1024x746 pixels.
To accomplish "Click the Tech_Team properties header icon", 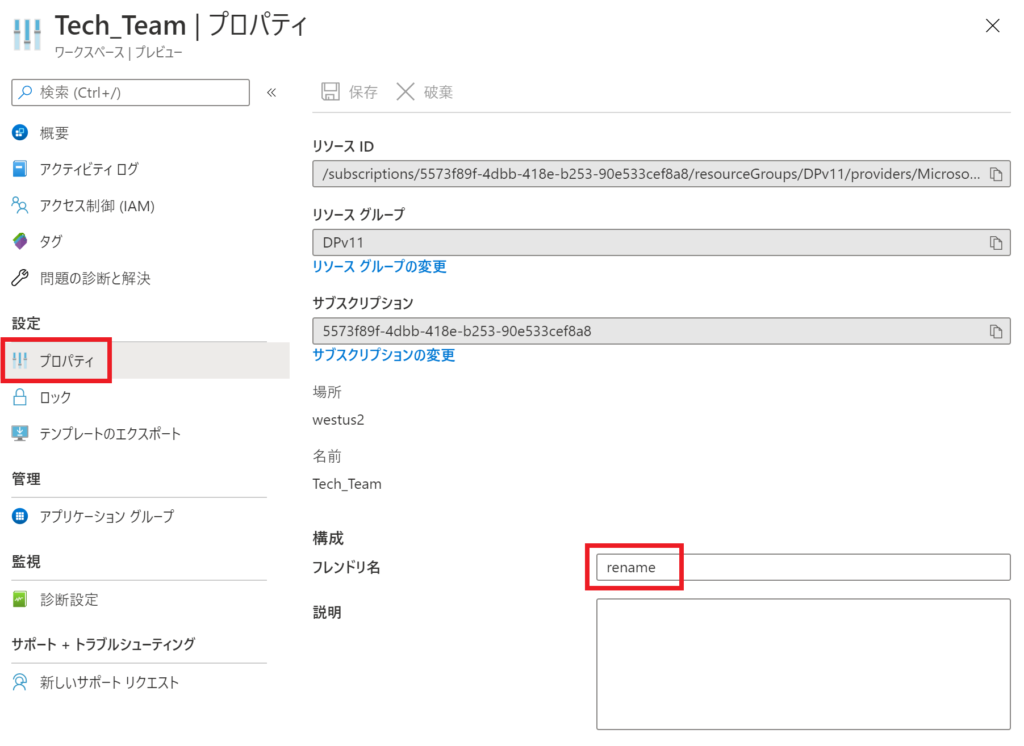I will [27, 34].
